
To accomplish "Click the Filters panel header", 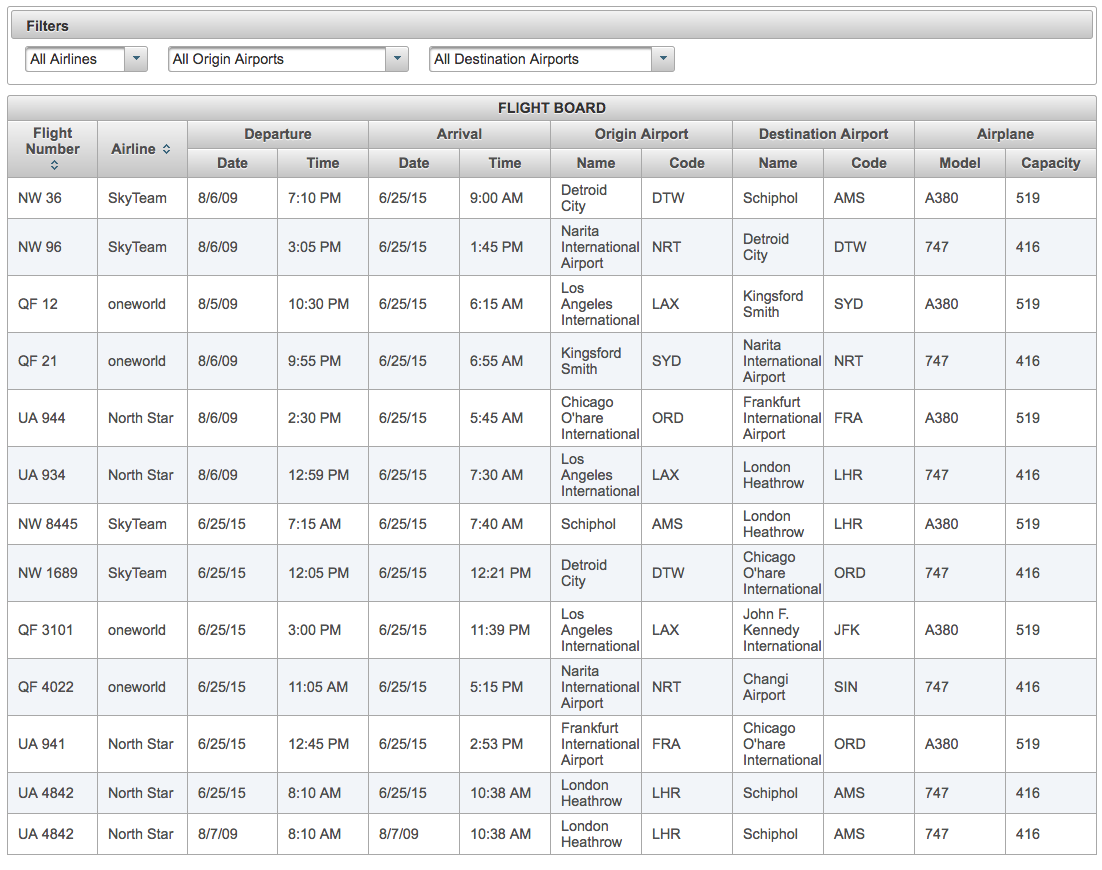I will pos(552,26).
